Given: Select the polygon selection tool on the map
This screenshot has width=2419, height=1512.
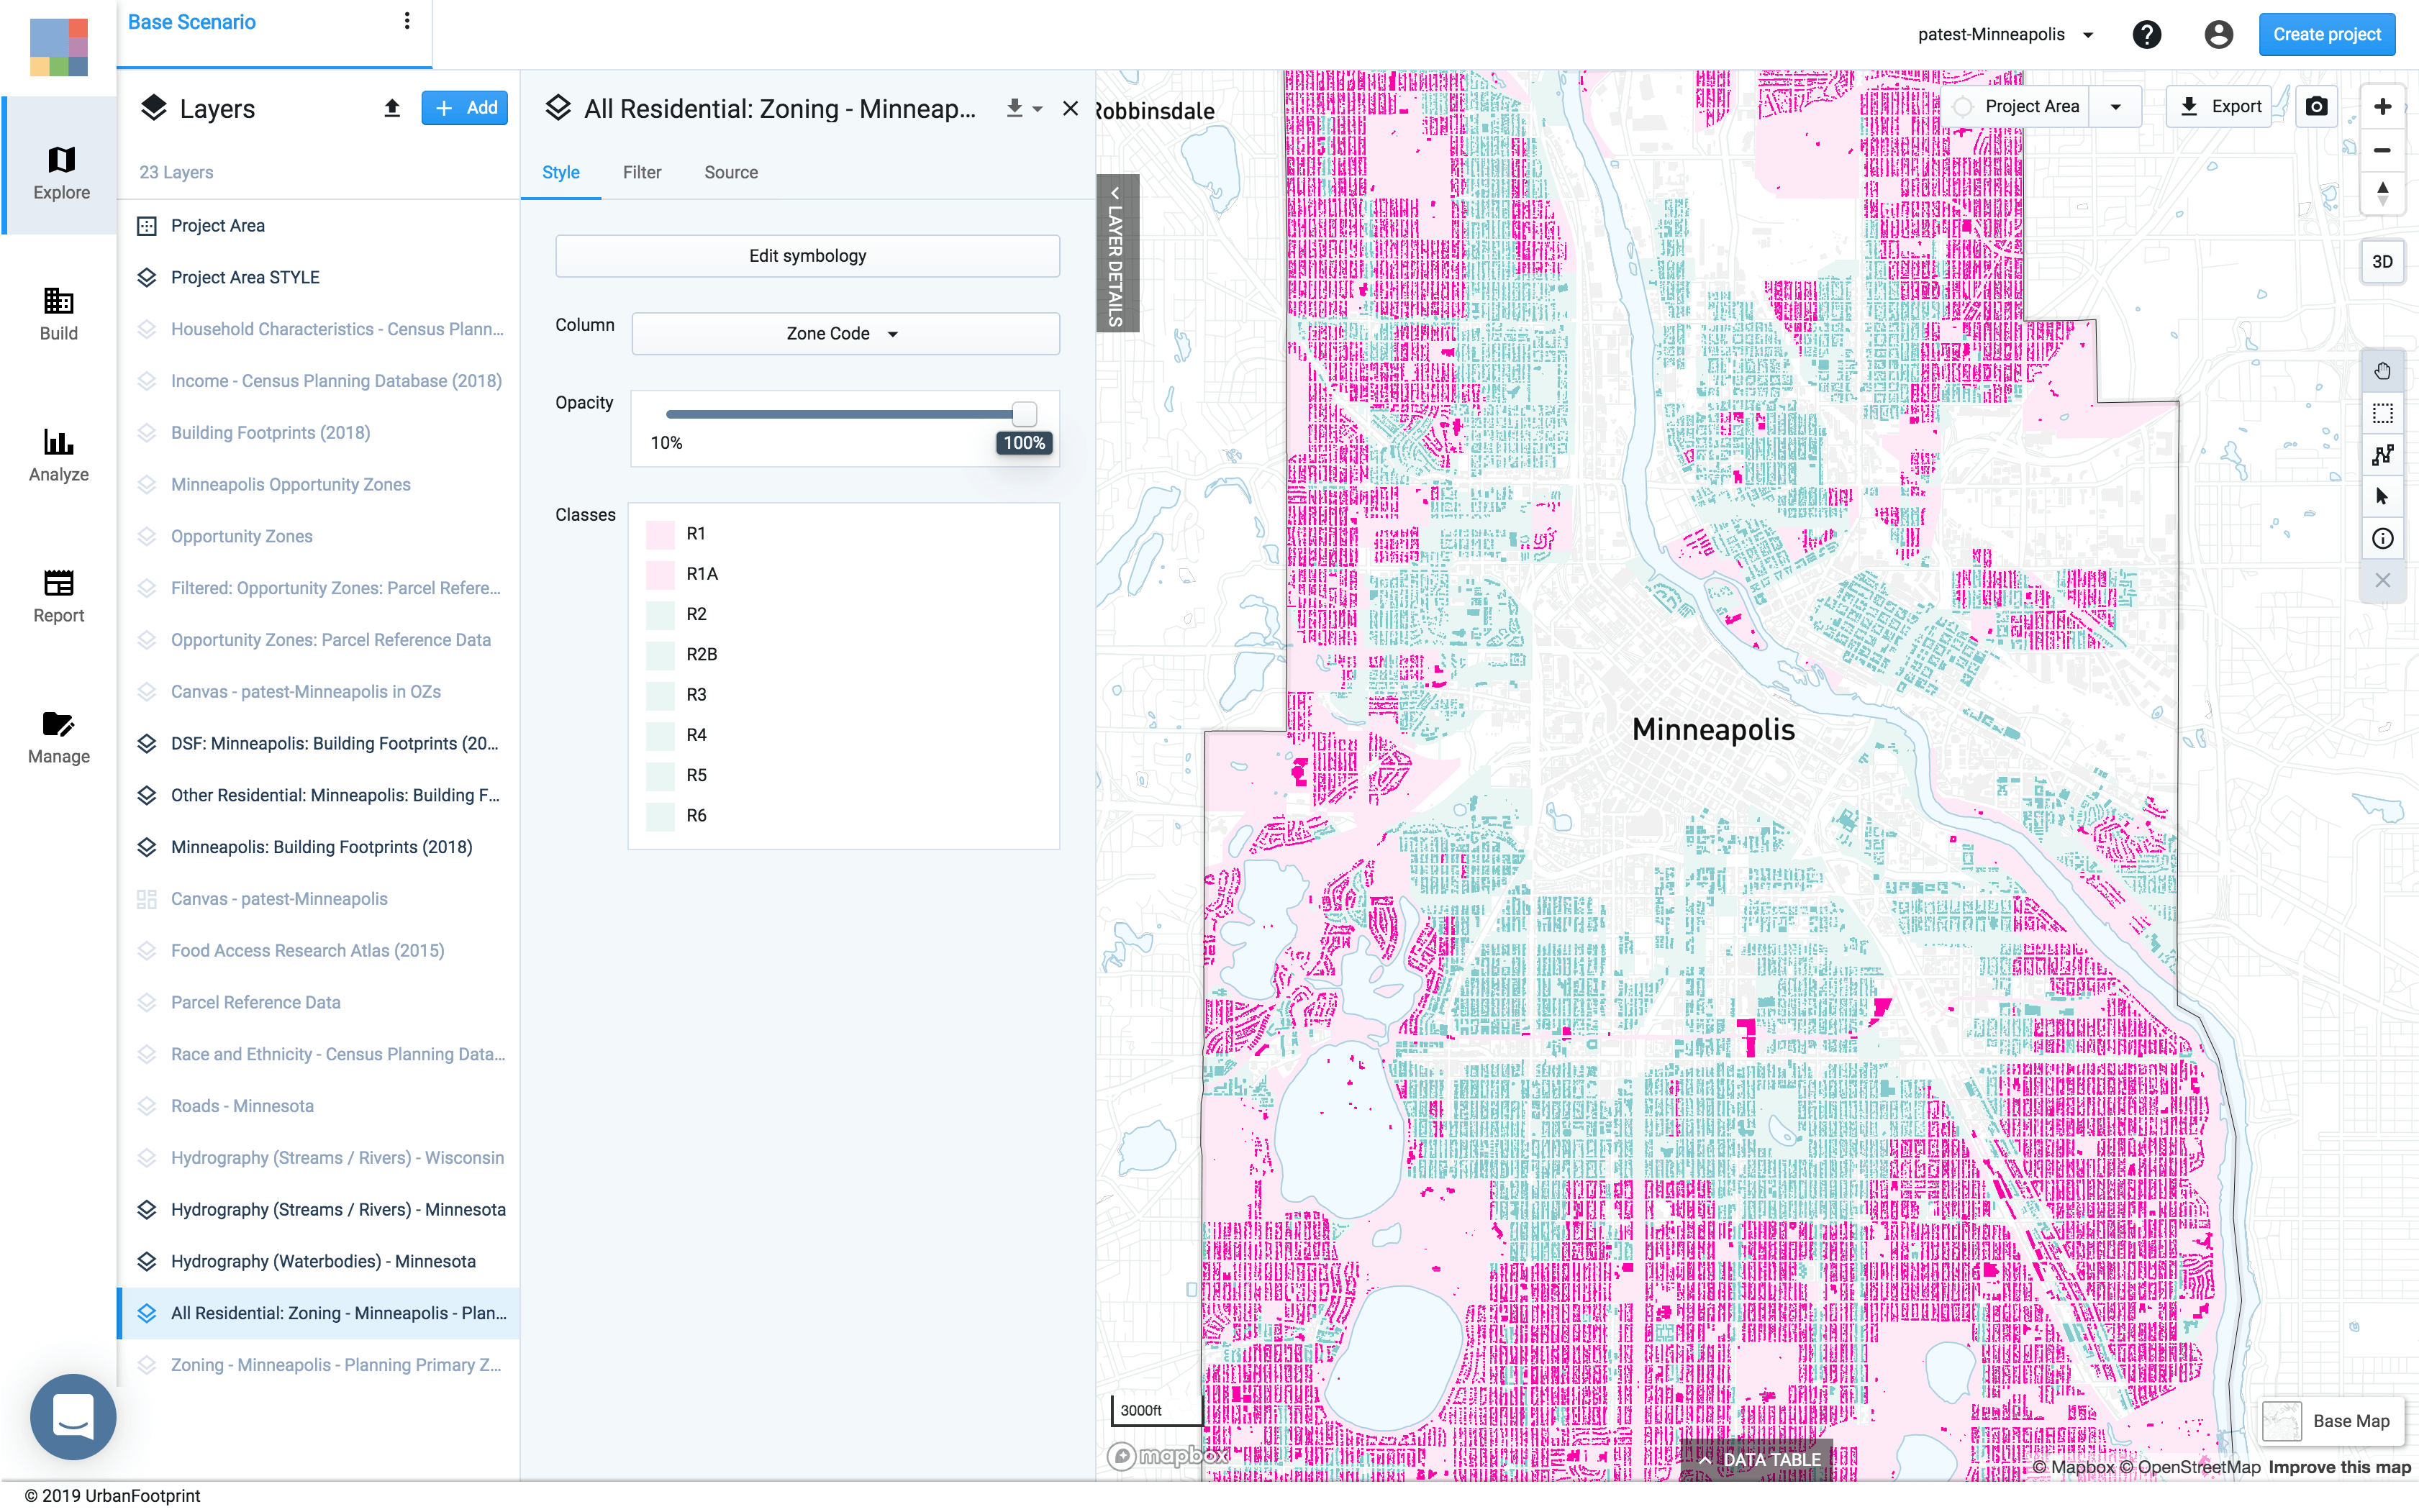Looking at the screenshot, I should pyautogui.click(x=2382, y=454).
